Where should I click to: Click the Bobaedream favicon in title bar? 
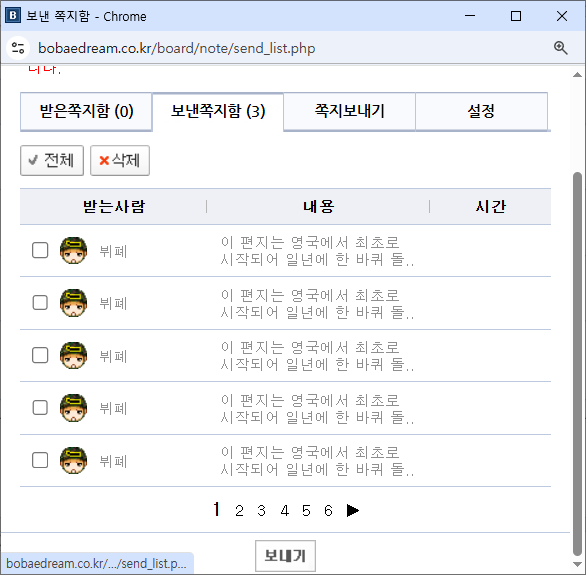pos(13,16)
